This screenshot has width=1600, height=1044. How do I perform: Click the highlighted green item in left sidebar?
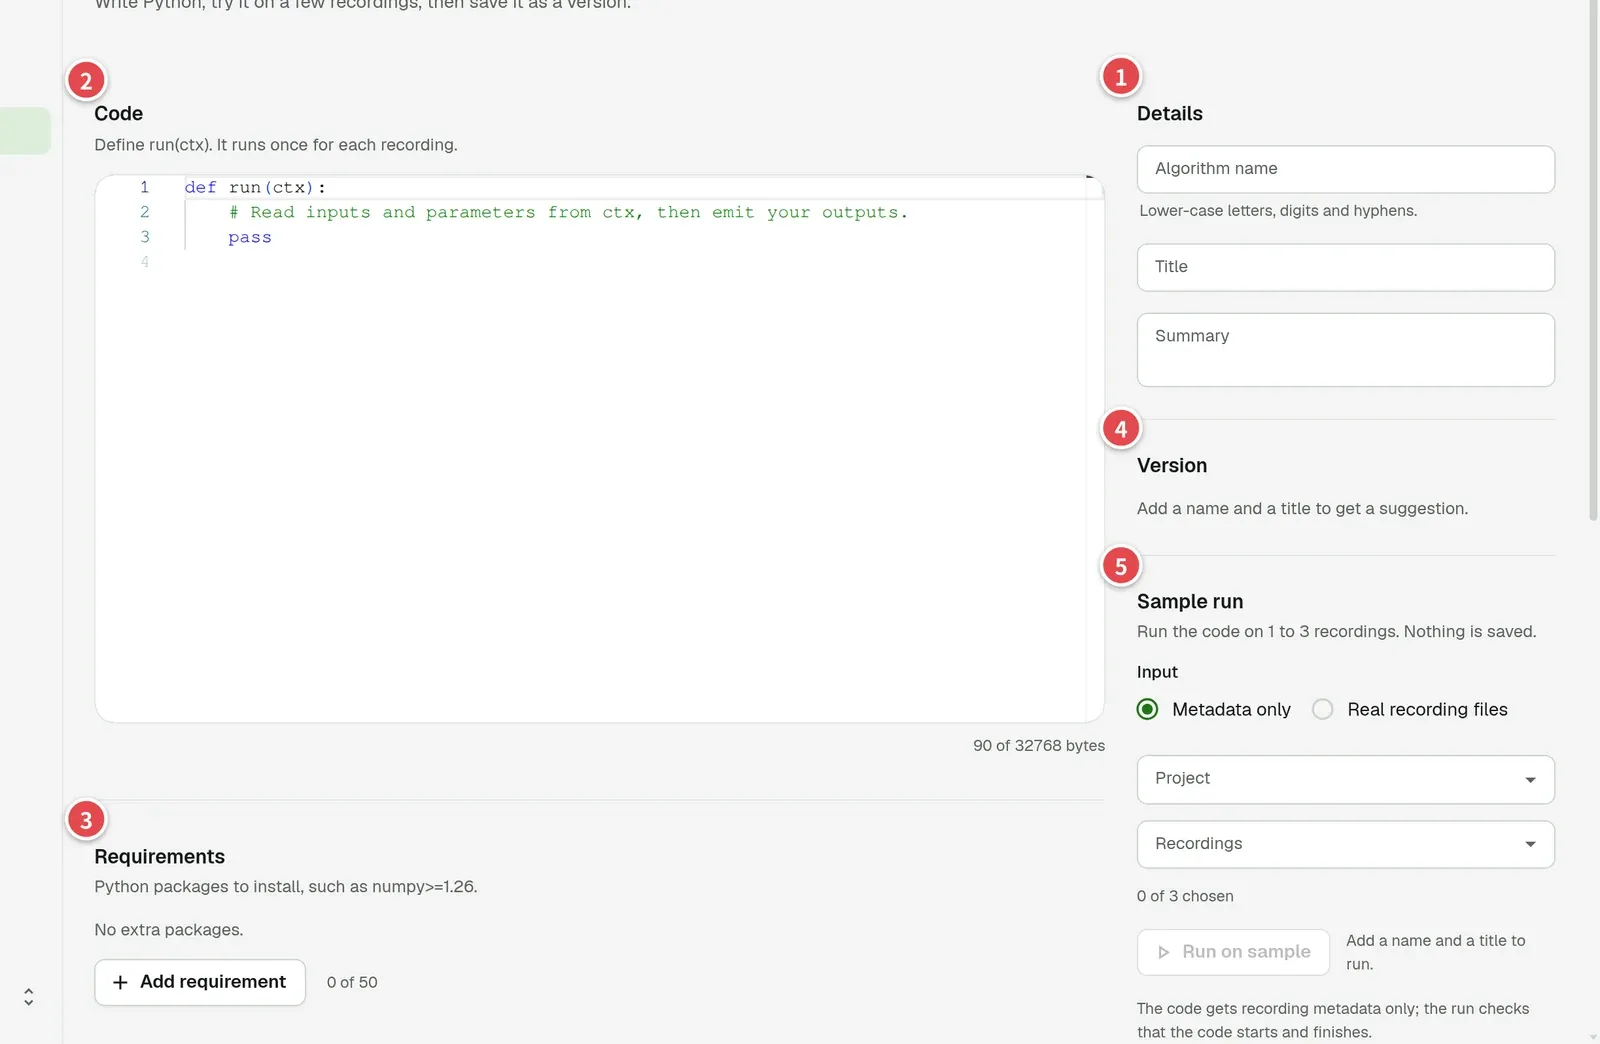pos(25,131)
